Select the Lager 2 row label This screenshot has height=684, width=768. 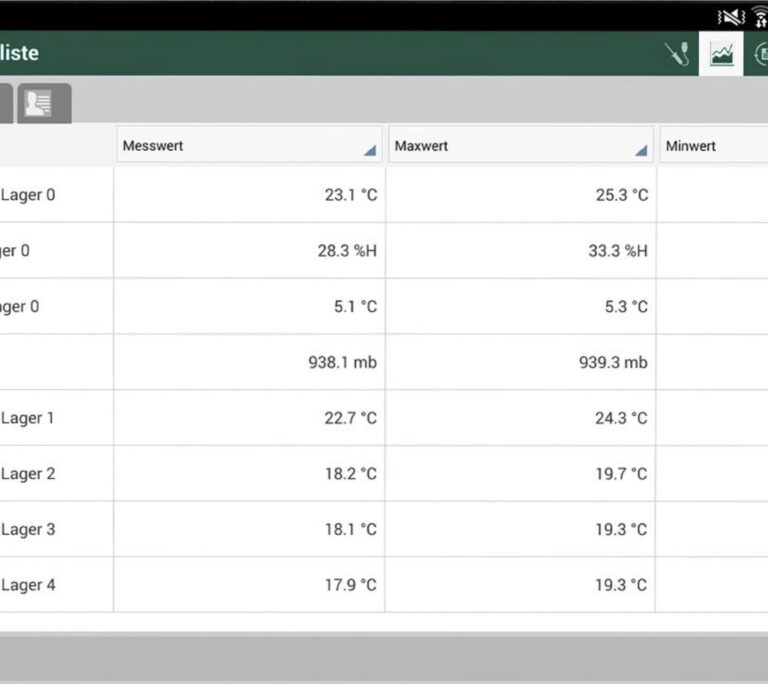coord(28,474)
